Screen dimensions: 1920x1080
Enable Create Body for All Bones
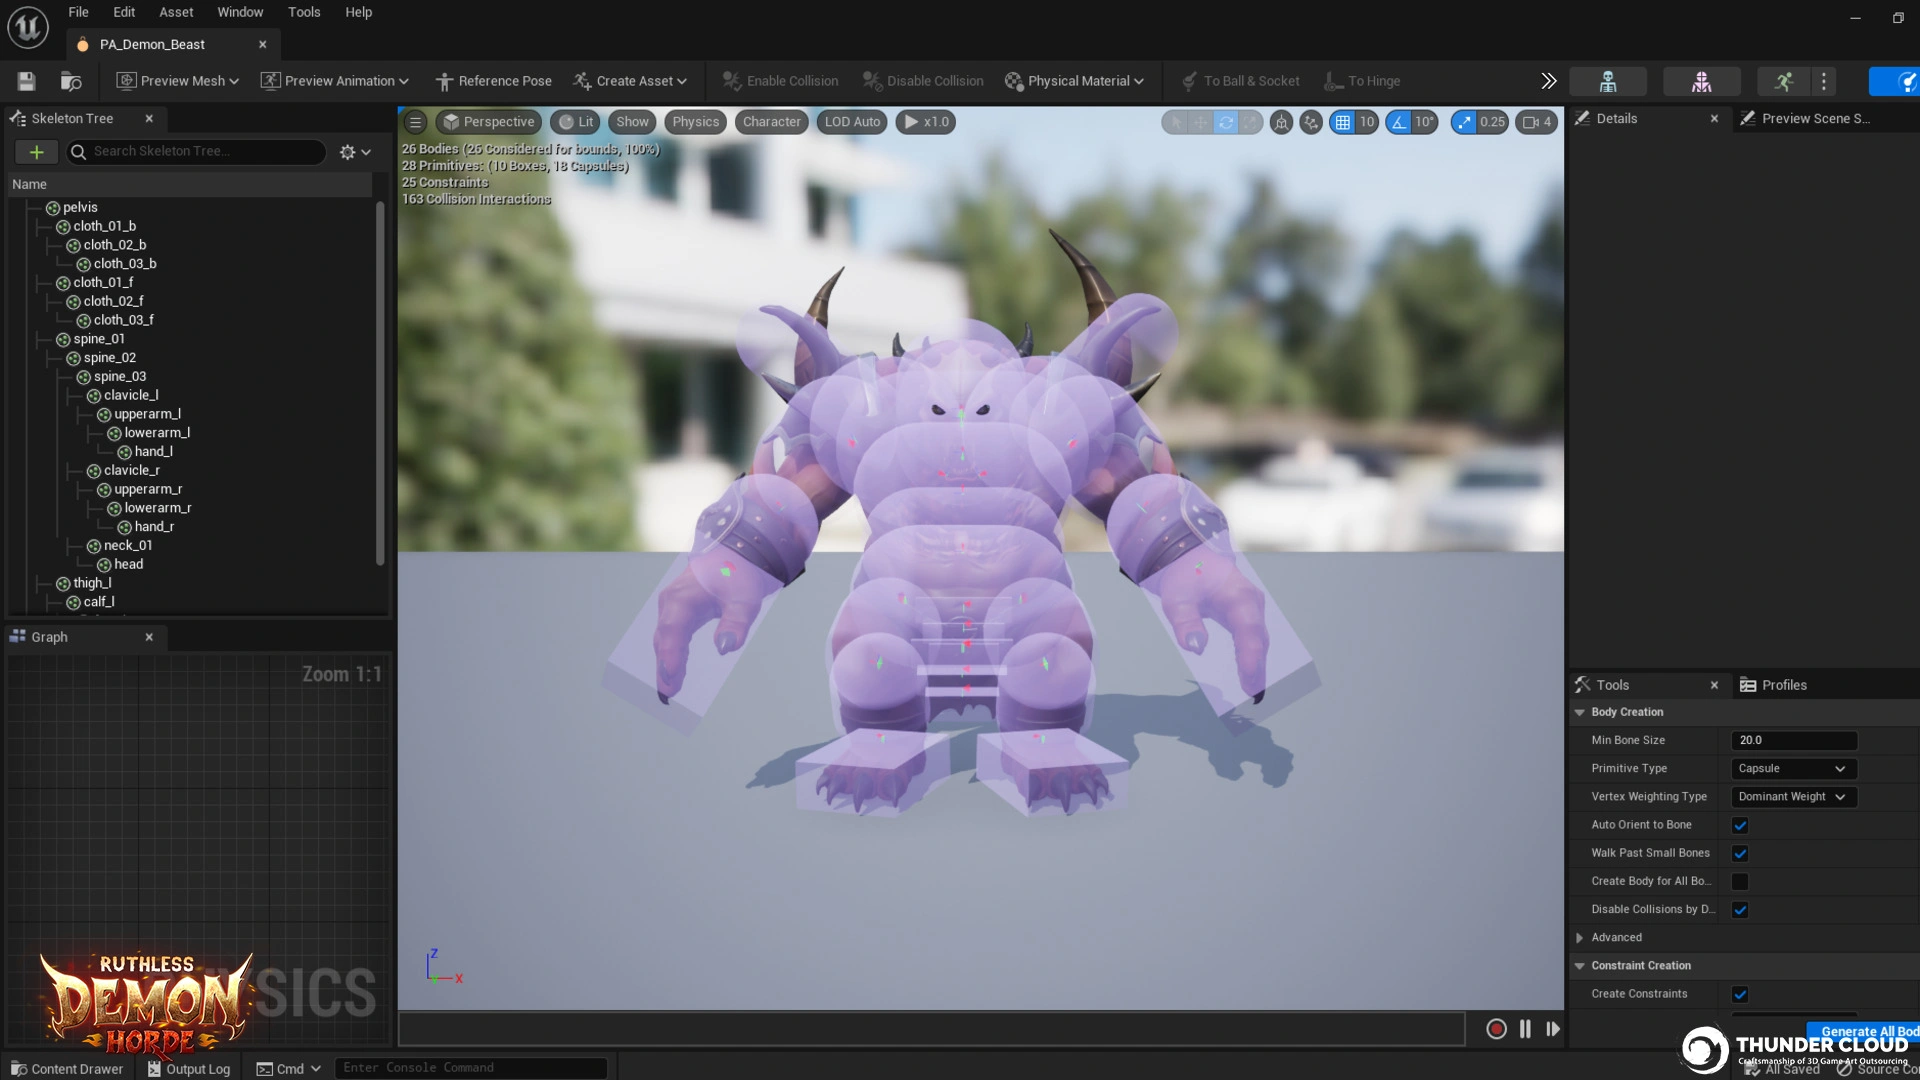pyautogui.click(x=1740, y=882)
